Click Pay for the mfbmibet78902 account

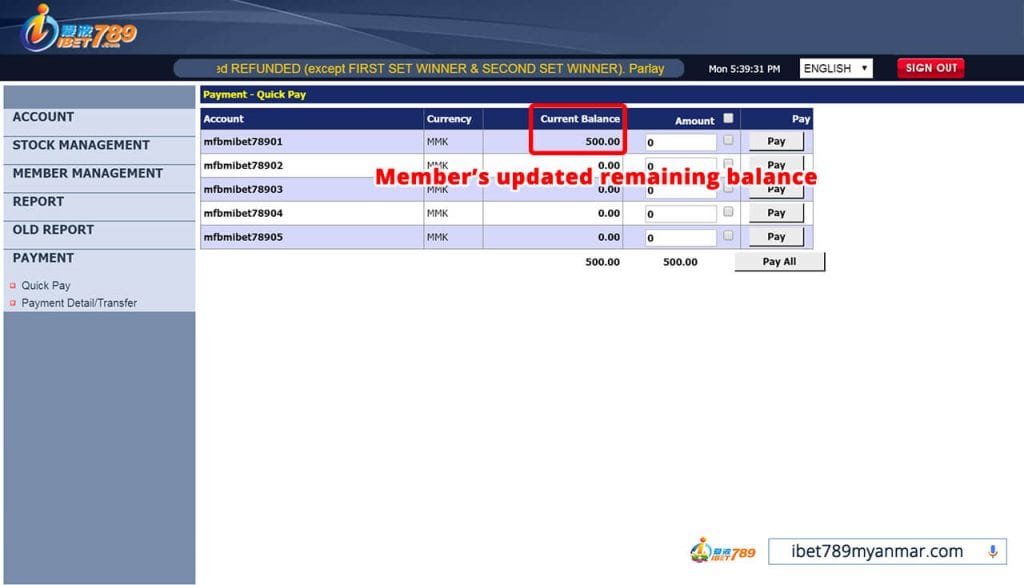[x=777, y=165]
